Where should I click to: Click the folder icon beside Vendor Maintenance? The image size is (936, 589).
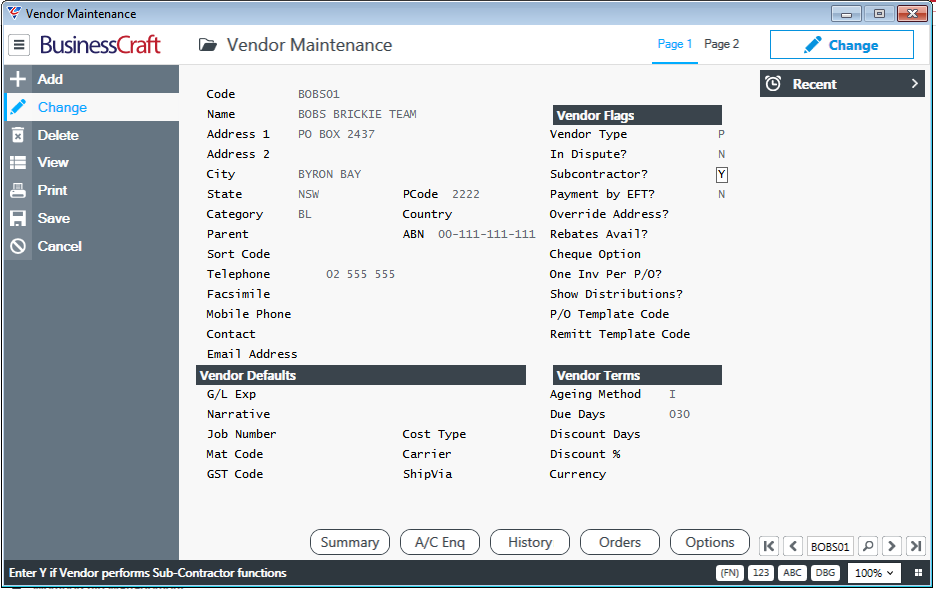208,45
